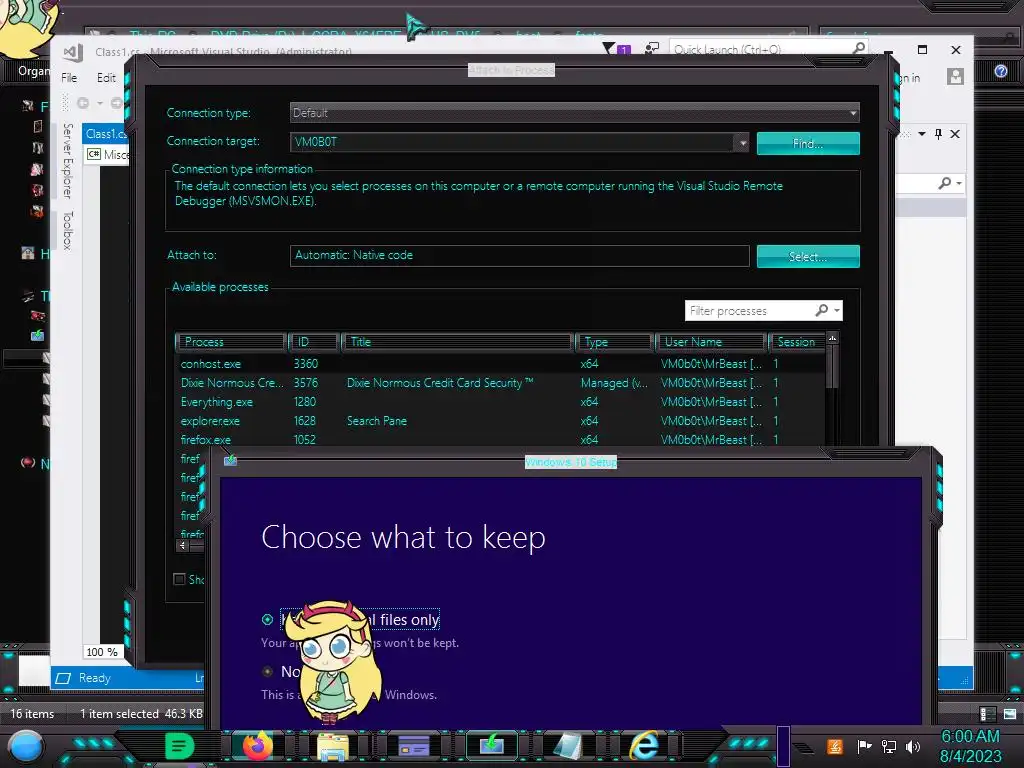Screen dimensions: 1024x768
Task: Click the Organize menu in Explorer window
Action: click(33, 71)
